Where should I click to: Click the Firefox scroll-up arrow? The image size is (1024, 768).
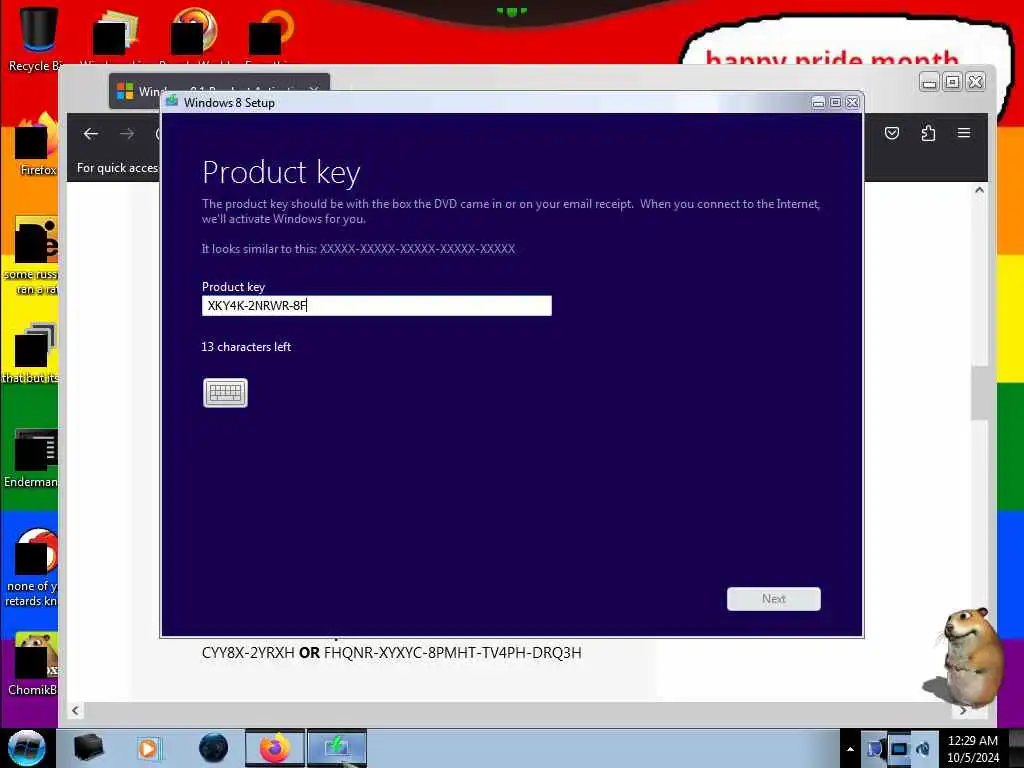[x=979, y=190]
